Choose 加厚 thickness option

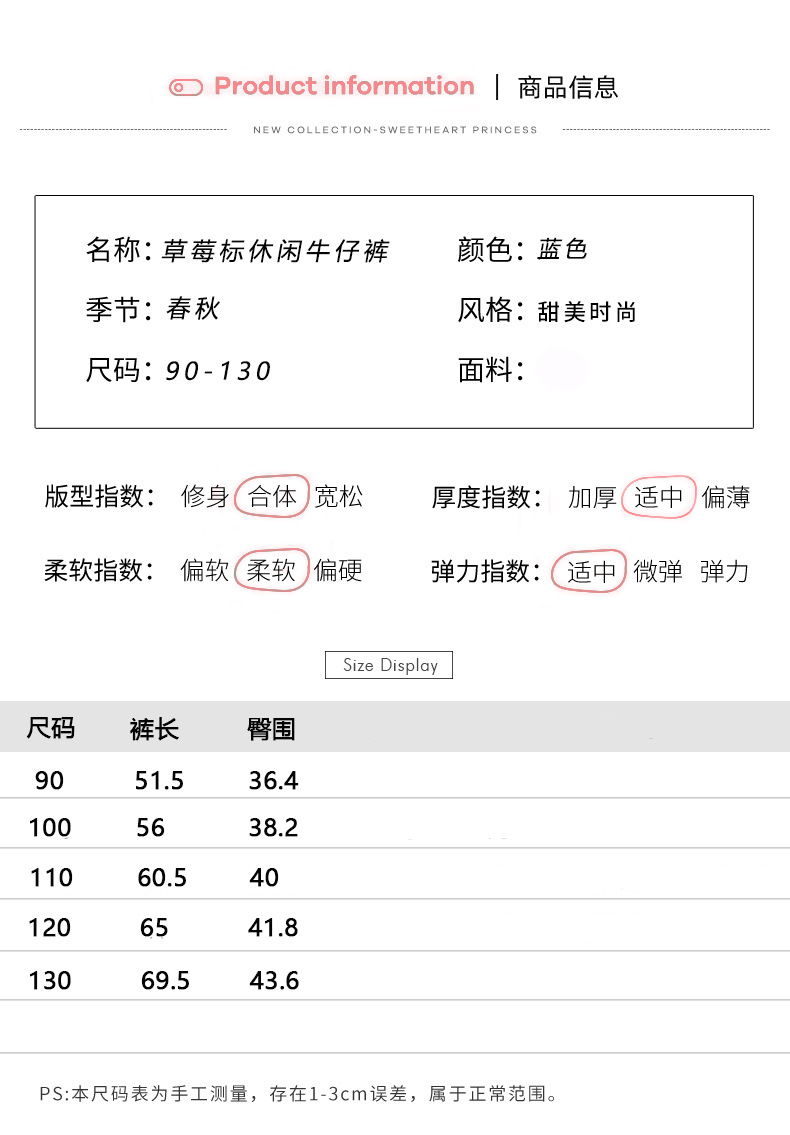(x=592, y=497)
